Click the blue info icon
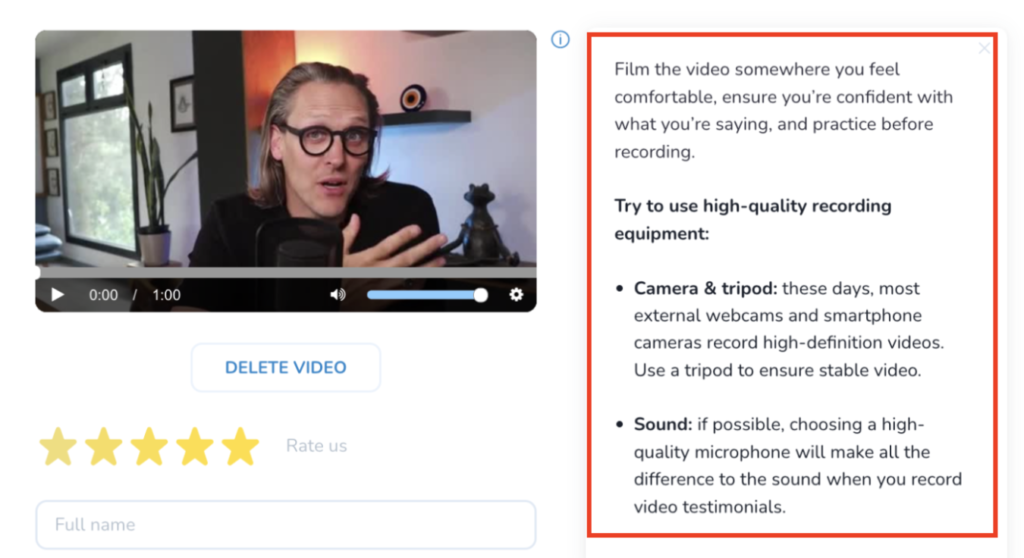This screenshot has height=558, width=1024. pos(560,40)
